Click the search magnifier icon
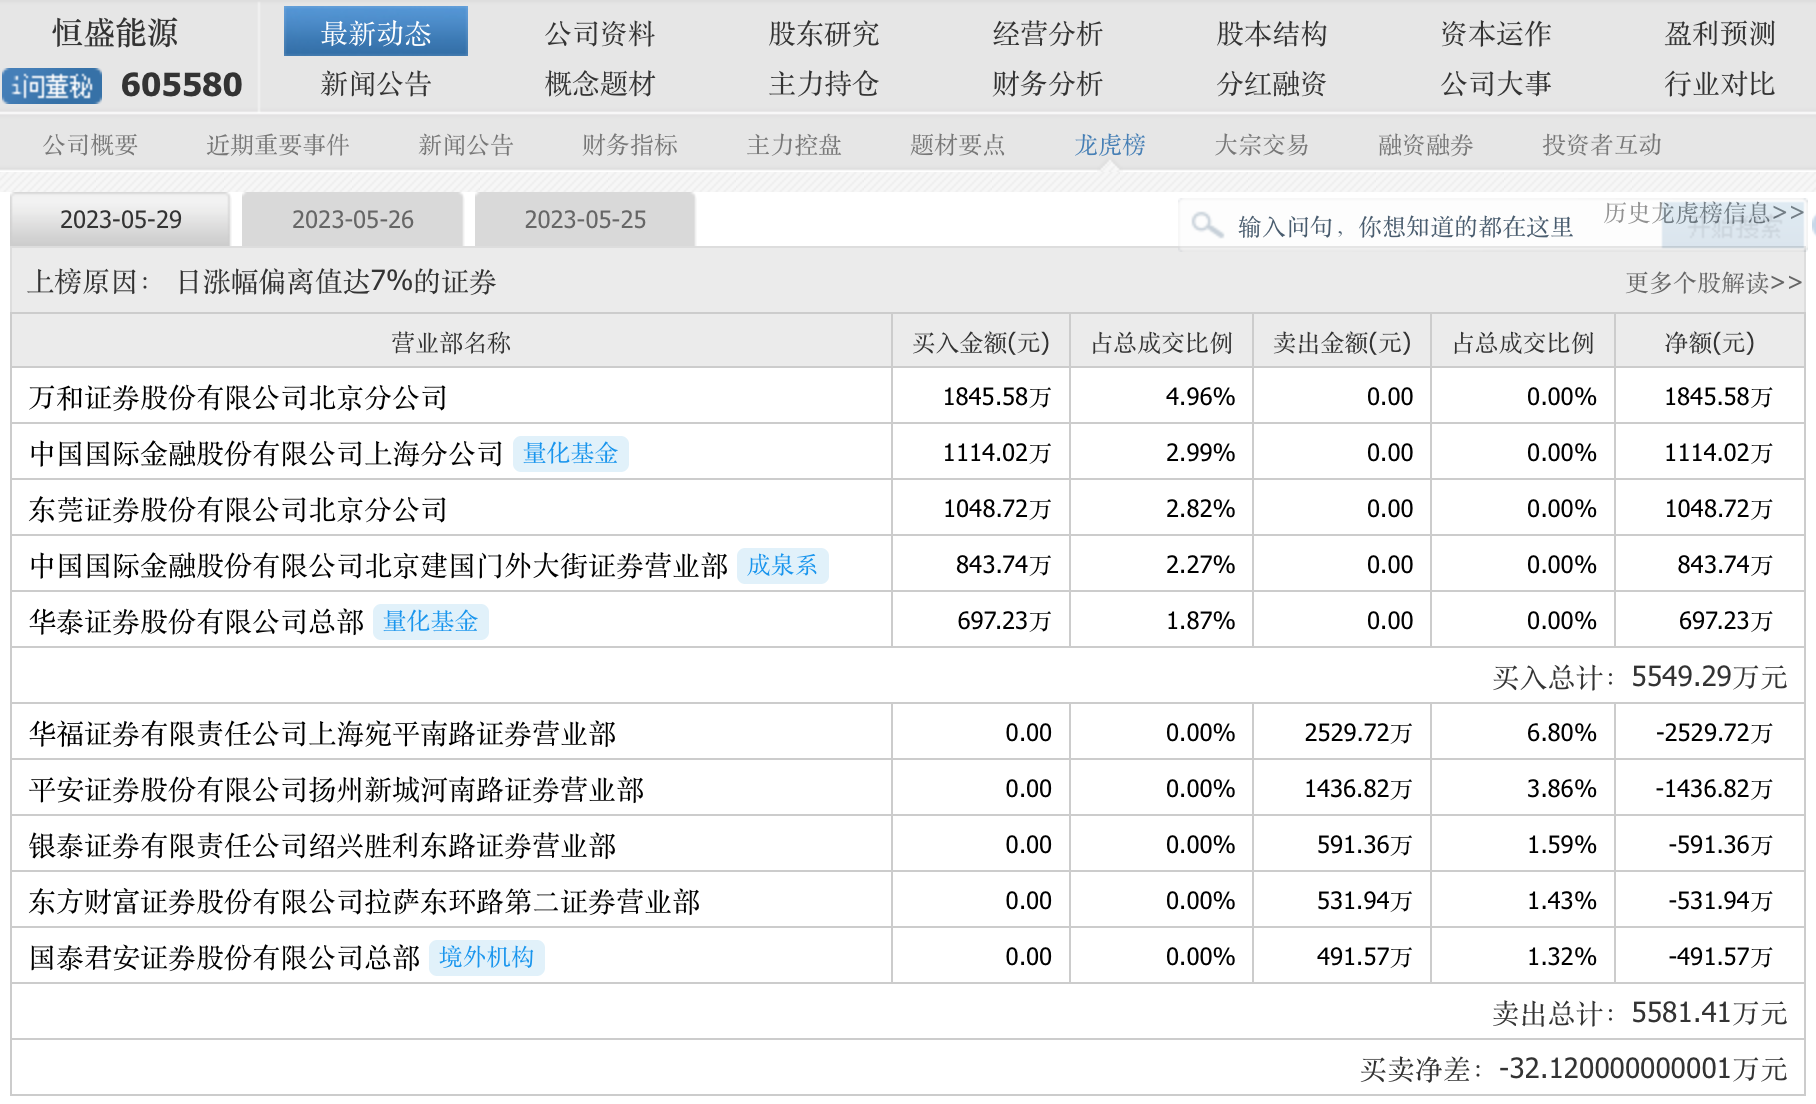The height and width of the screenshot is (1104, 1816). [1207, 225]
